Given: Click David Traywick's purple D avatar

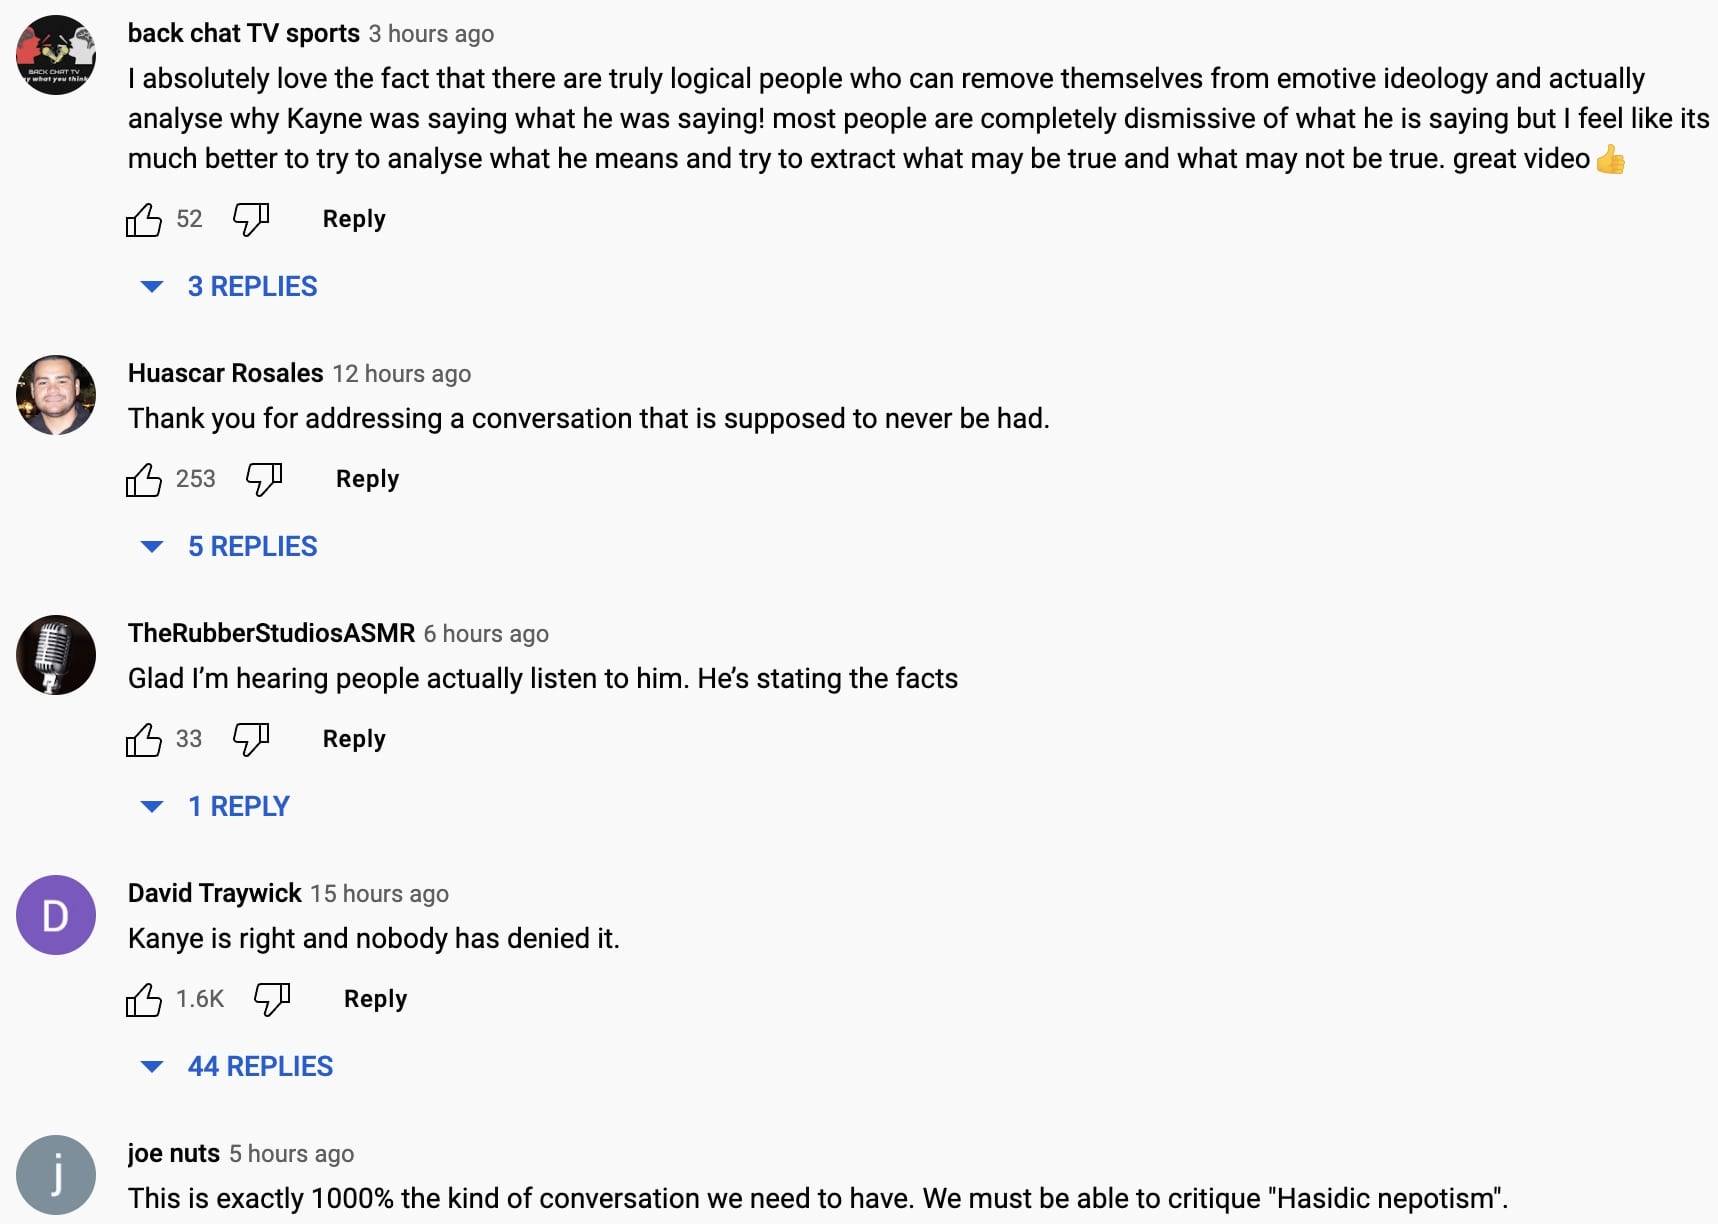Looking at the screenshot, I should click(56, 915).
